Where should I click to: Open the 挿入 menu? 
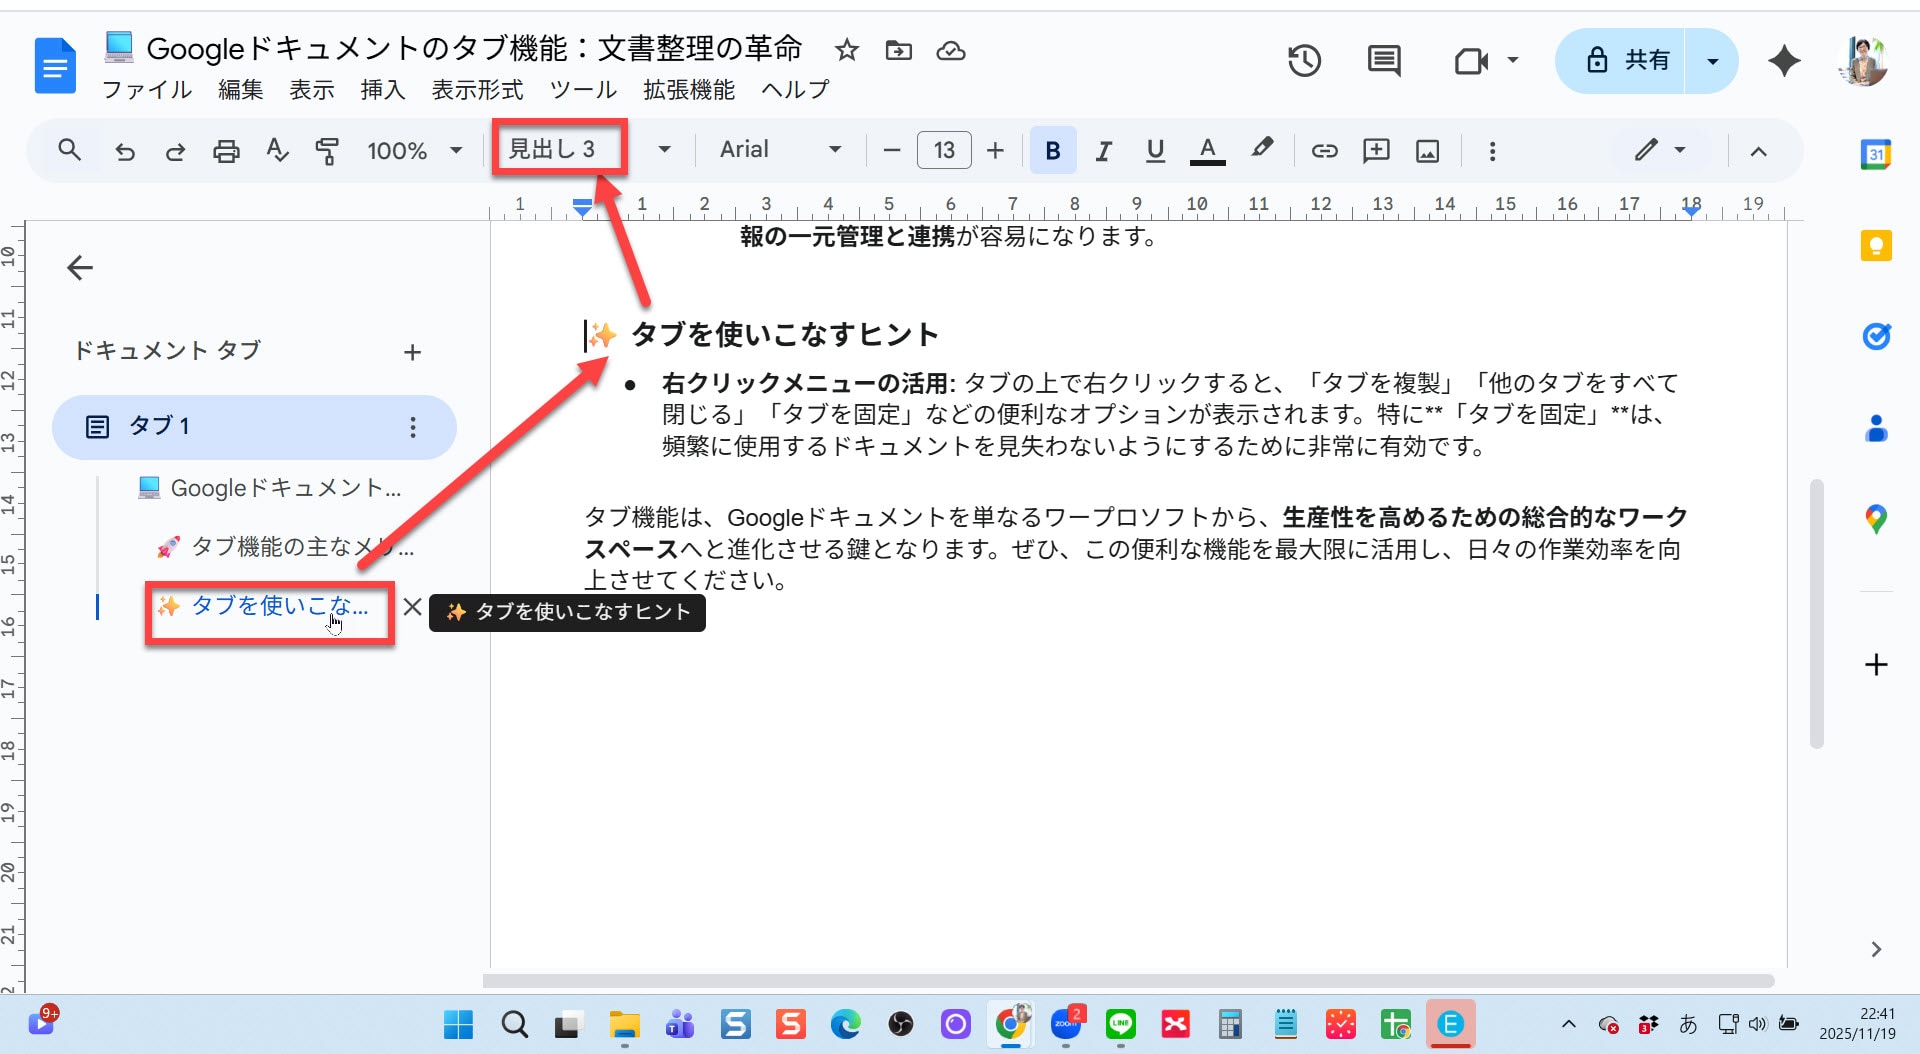(x=382, y=90)
